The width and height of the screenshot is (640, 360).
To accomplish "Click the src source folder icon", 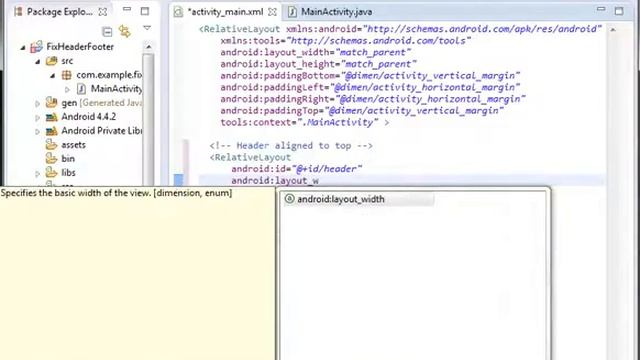I will (x=51, y=61).
